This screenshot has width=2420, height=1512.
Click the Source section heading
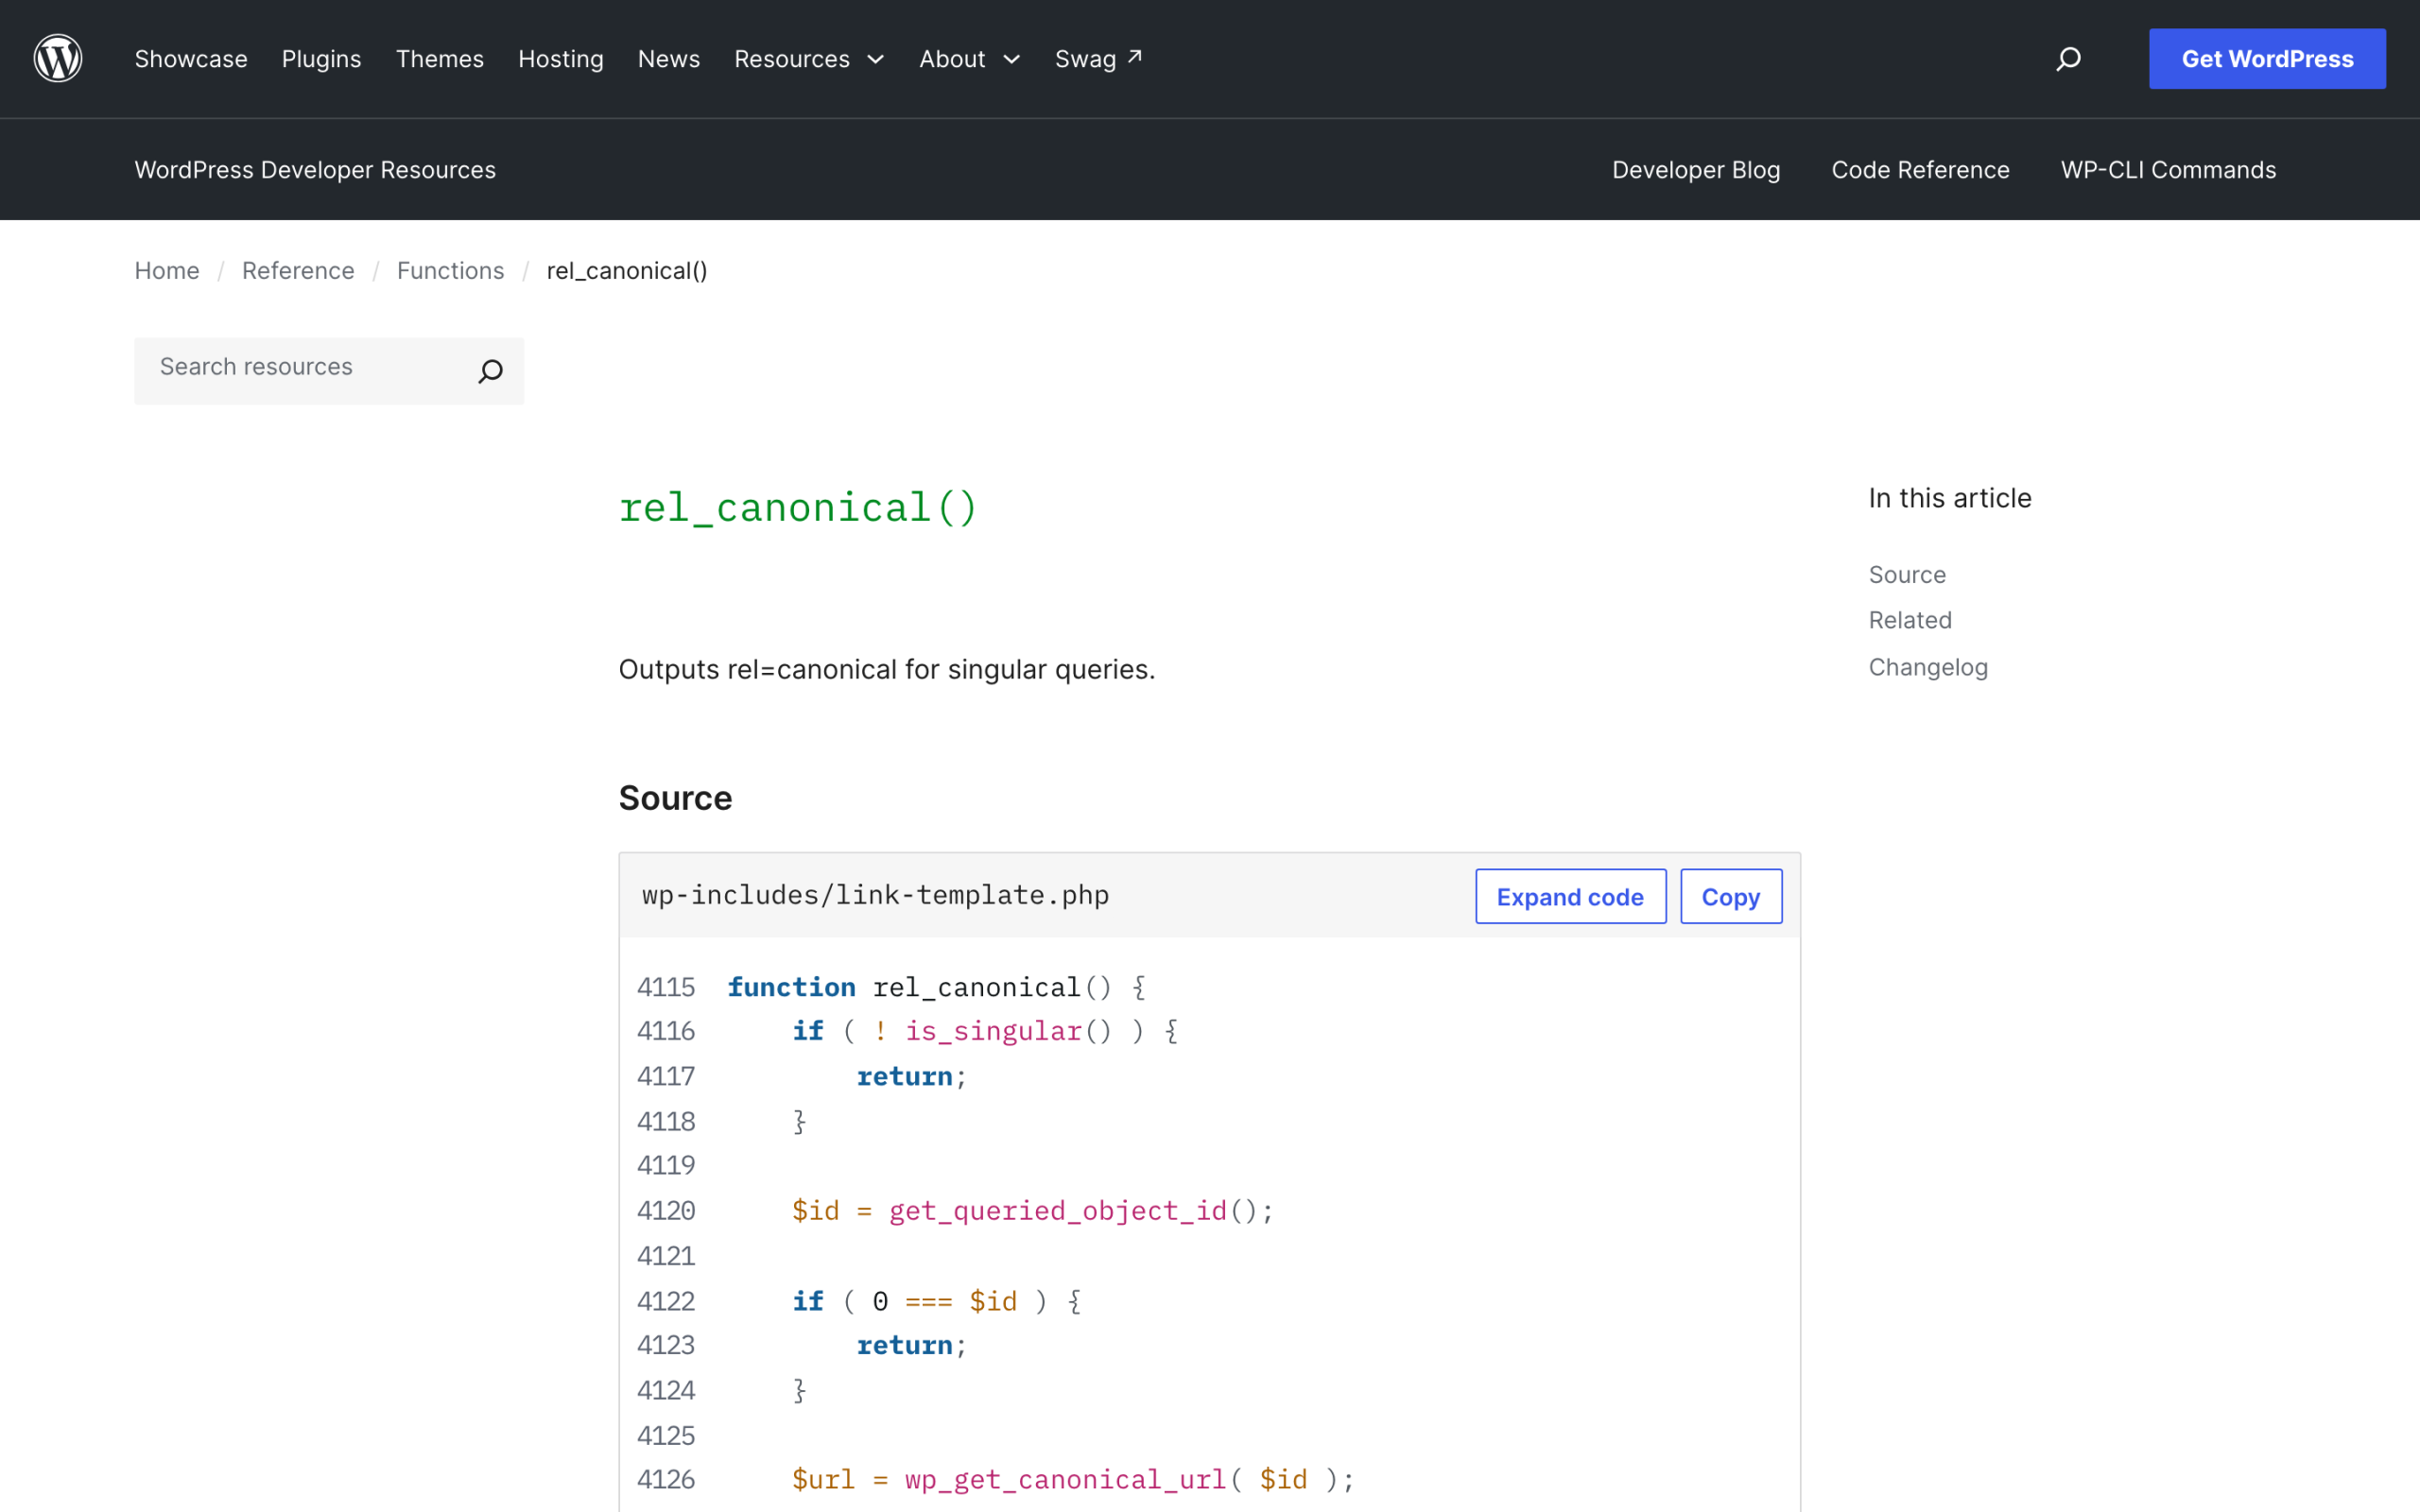point(675,798)
